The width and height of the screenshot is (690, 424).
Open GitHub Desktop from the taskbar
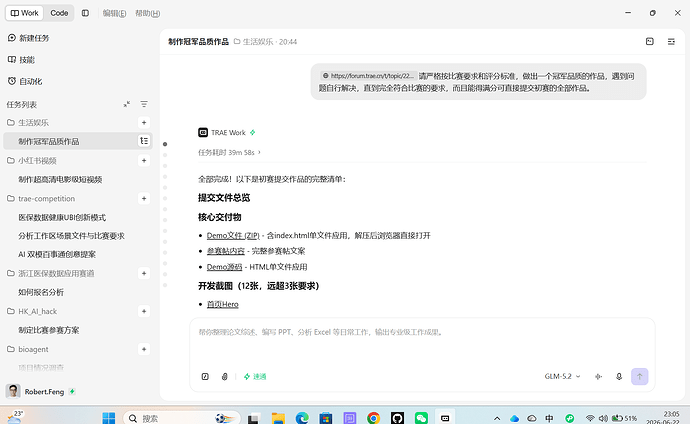397,418
